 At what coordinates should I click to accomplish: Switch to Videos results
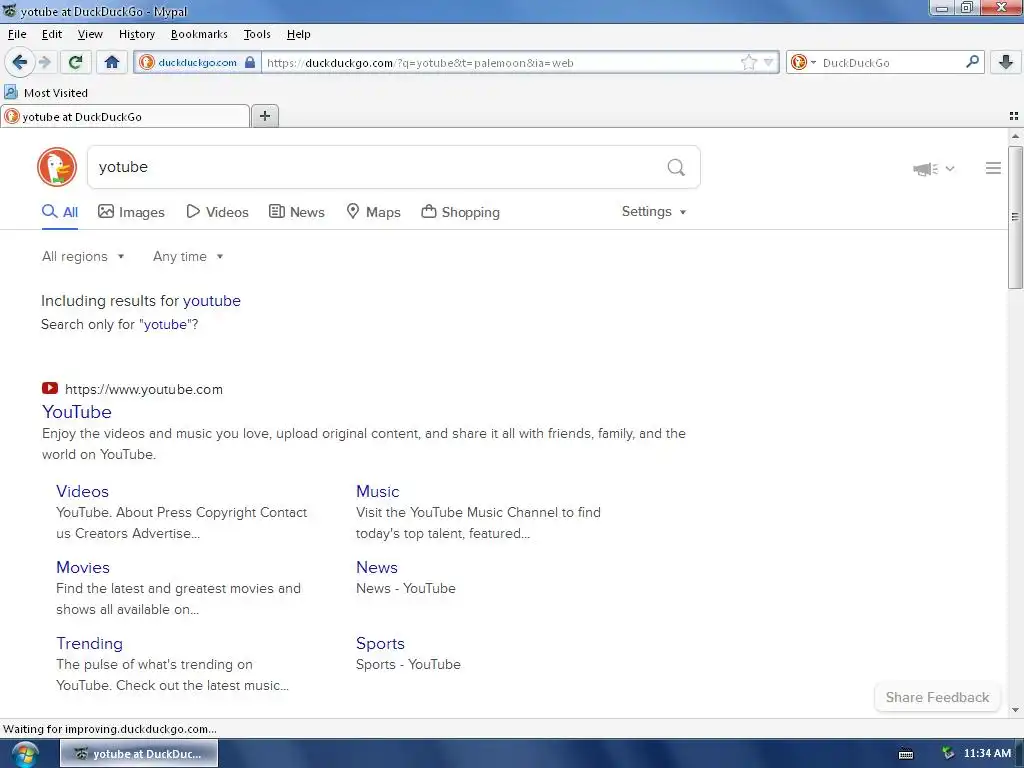coord(217,212)
